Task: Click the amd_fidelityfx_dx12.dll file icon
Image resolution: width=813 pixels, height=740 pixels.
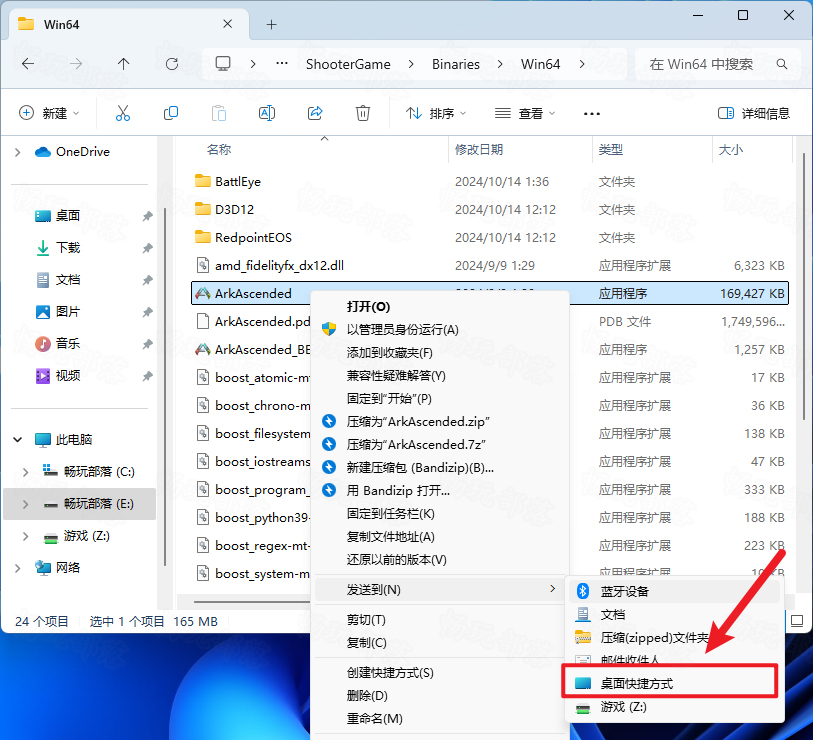Action: [203, 266]
